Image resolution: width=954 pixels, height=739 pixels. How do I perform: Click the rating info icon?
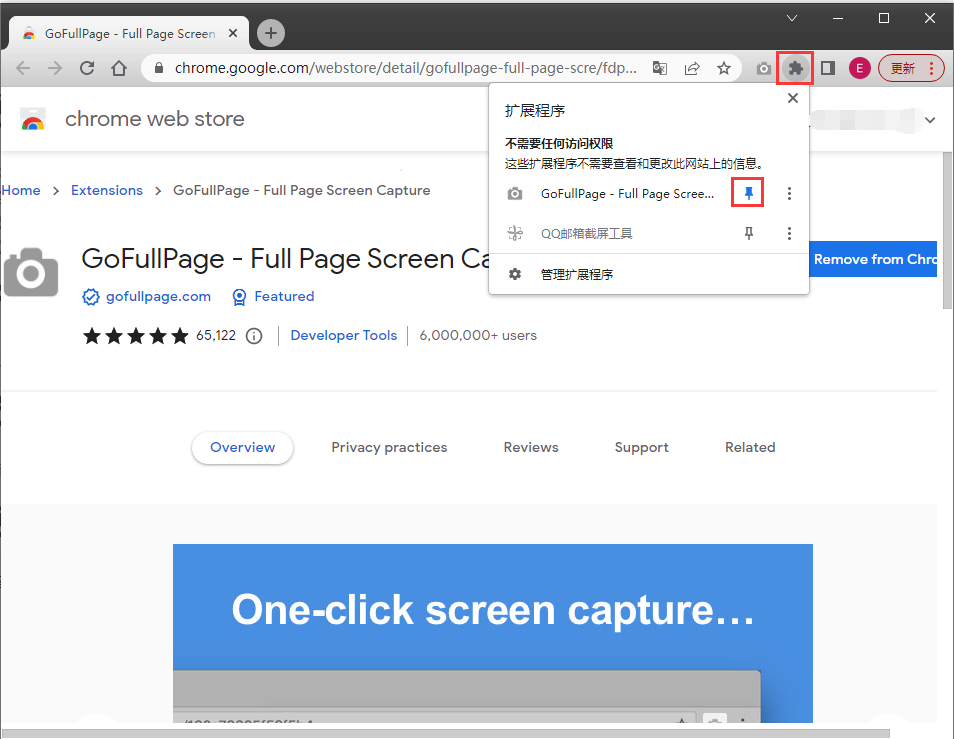click(254, 336)
